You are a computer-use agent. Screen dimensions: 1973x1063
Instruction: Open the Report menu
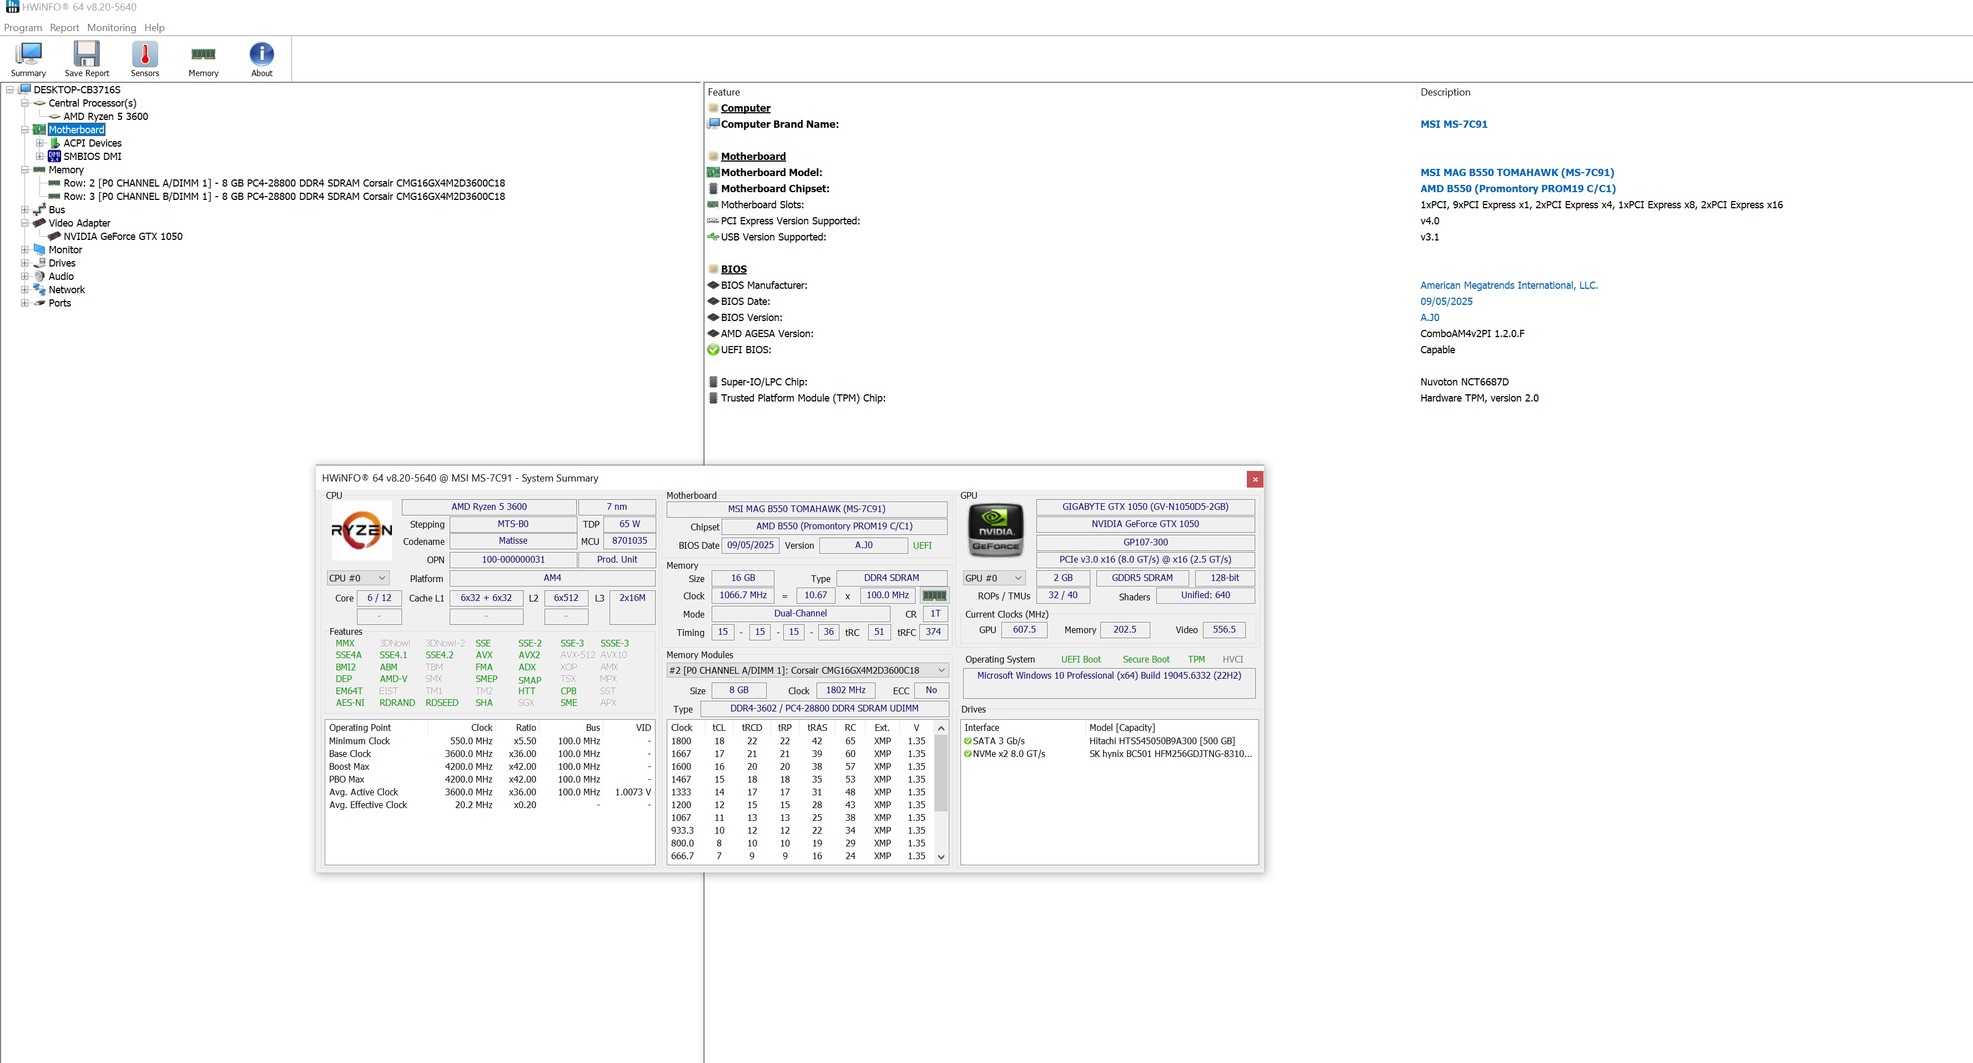point(64,28)
